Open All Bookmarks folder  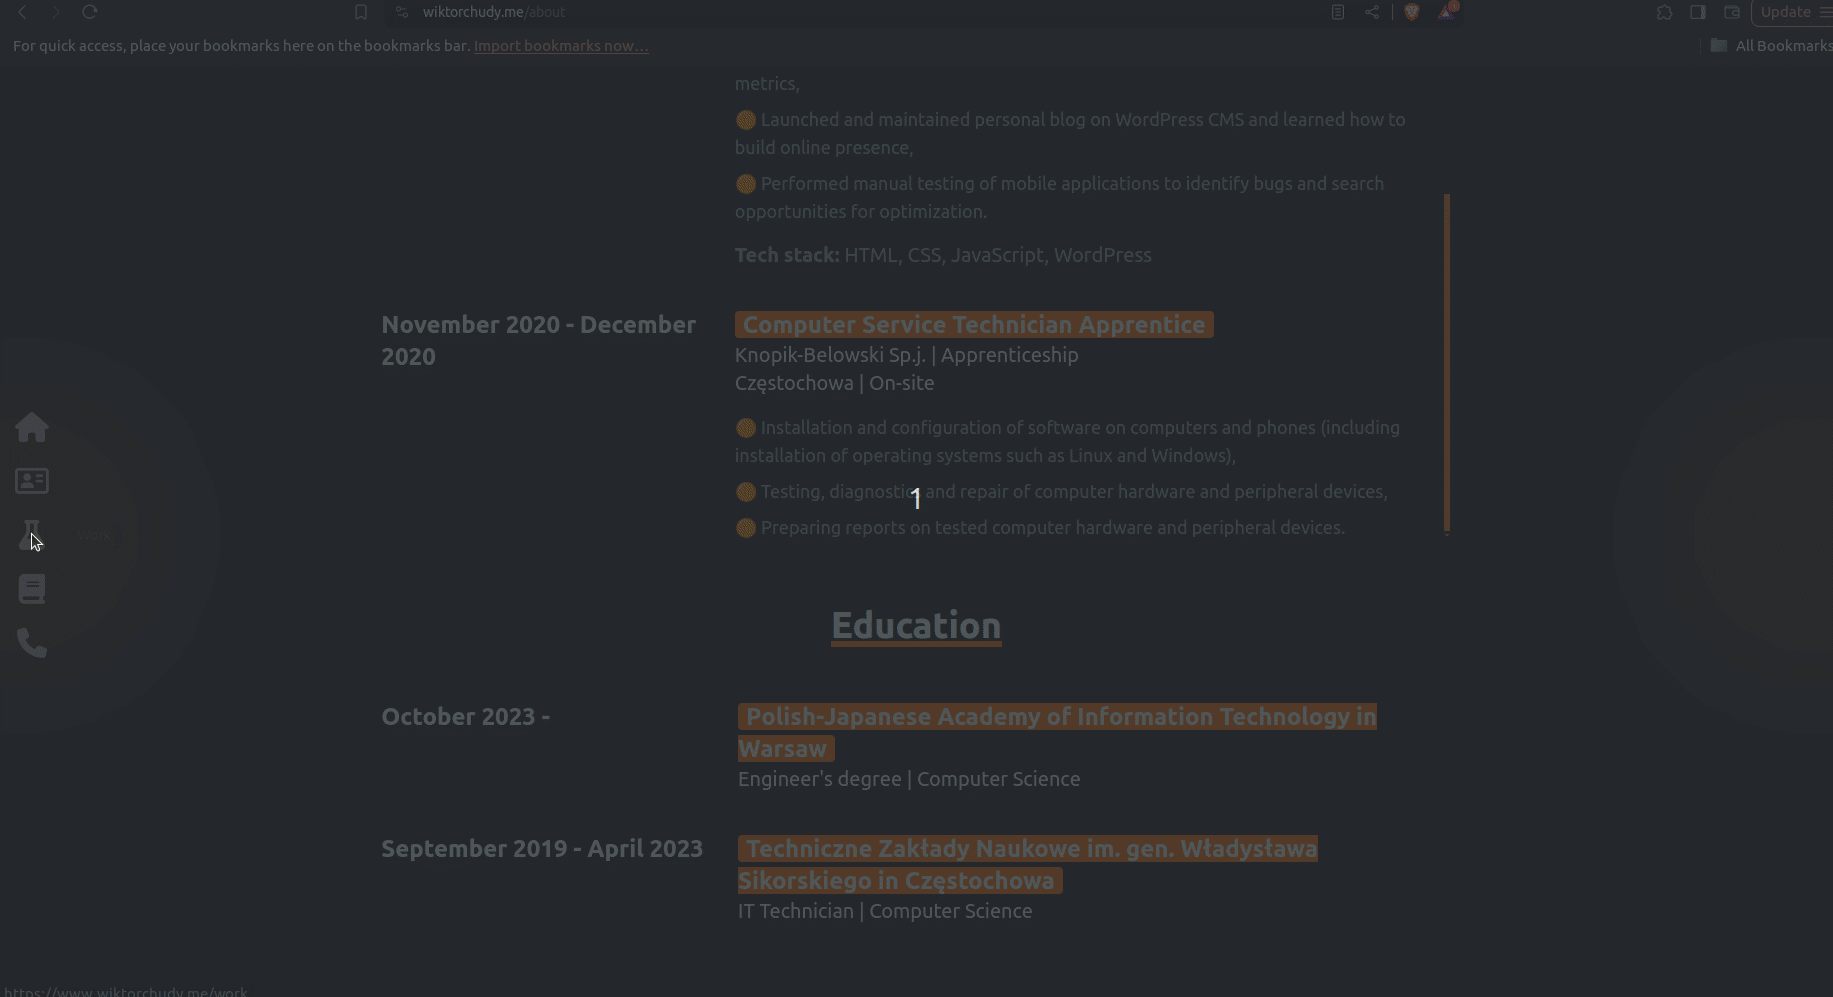pyautogui.click(x=1771, y=46)
